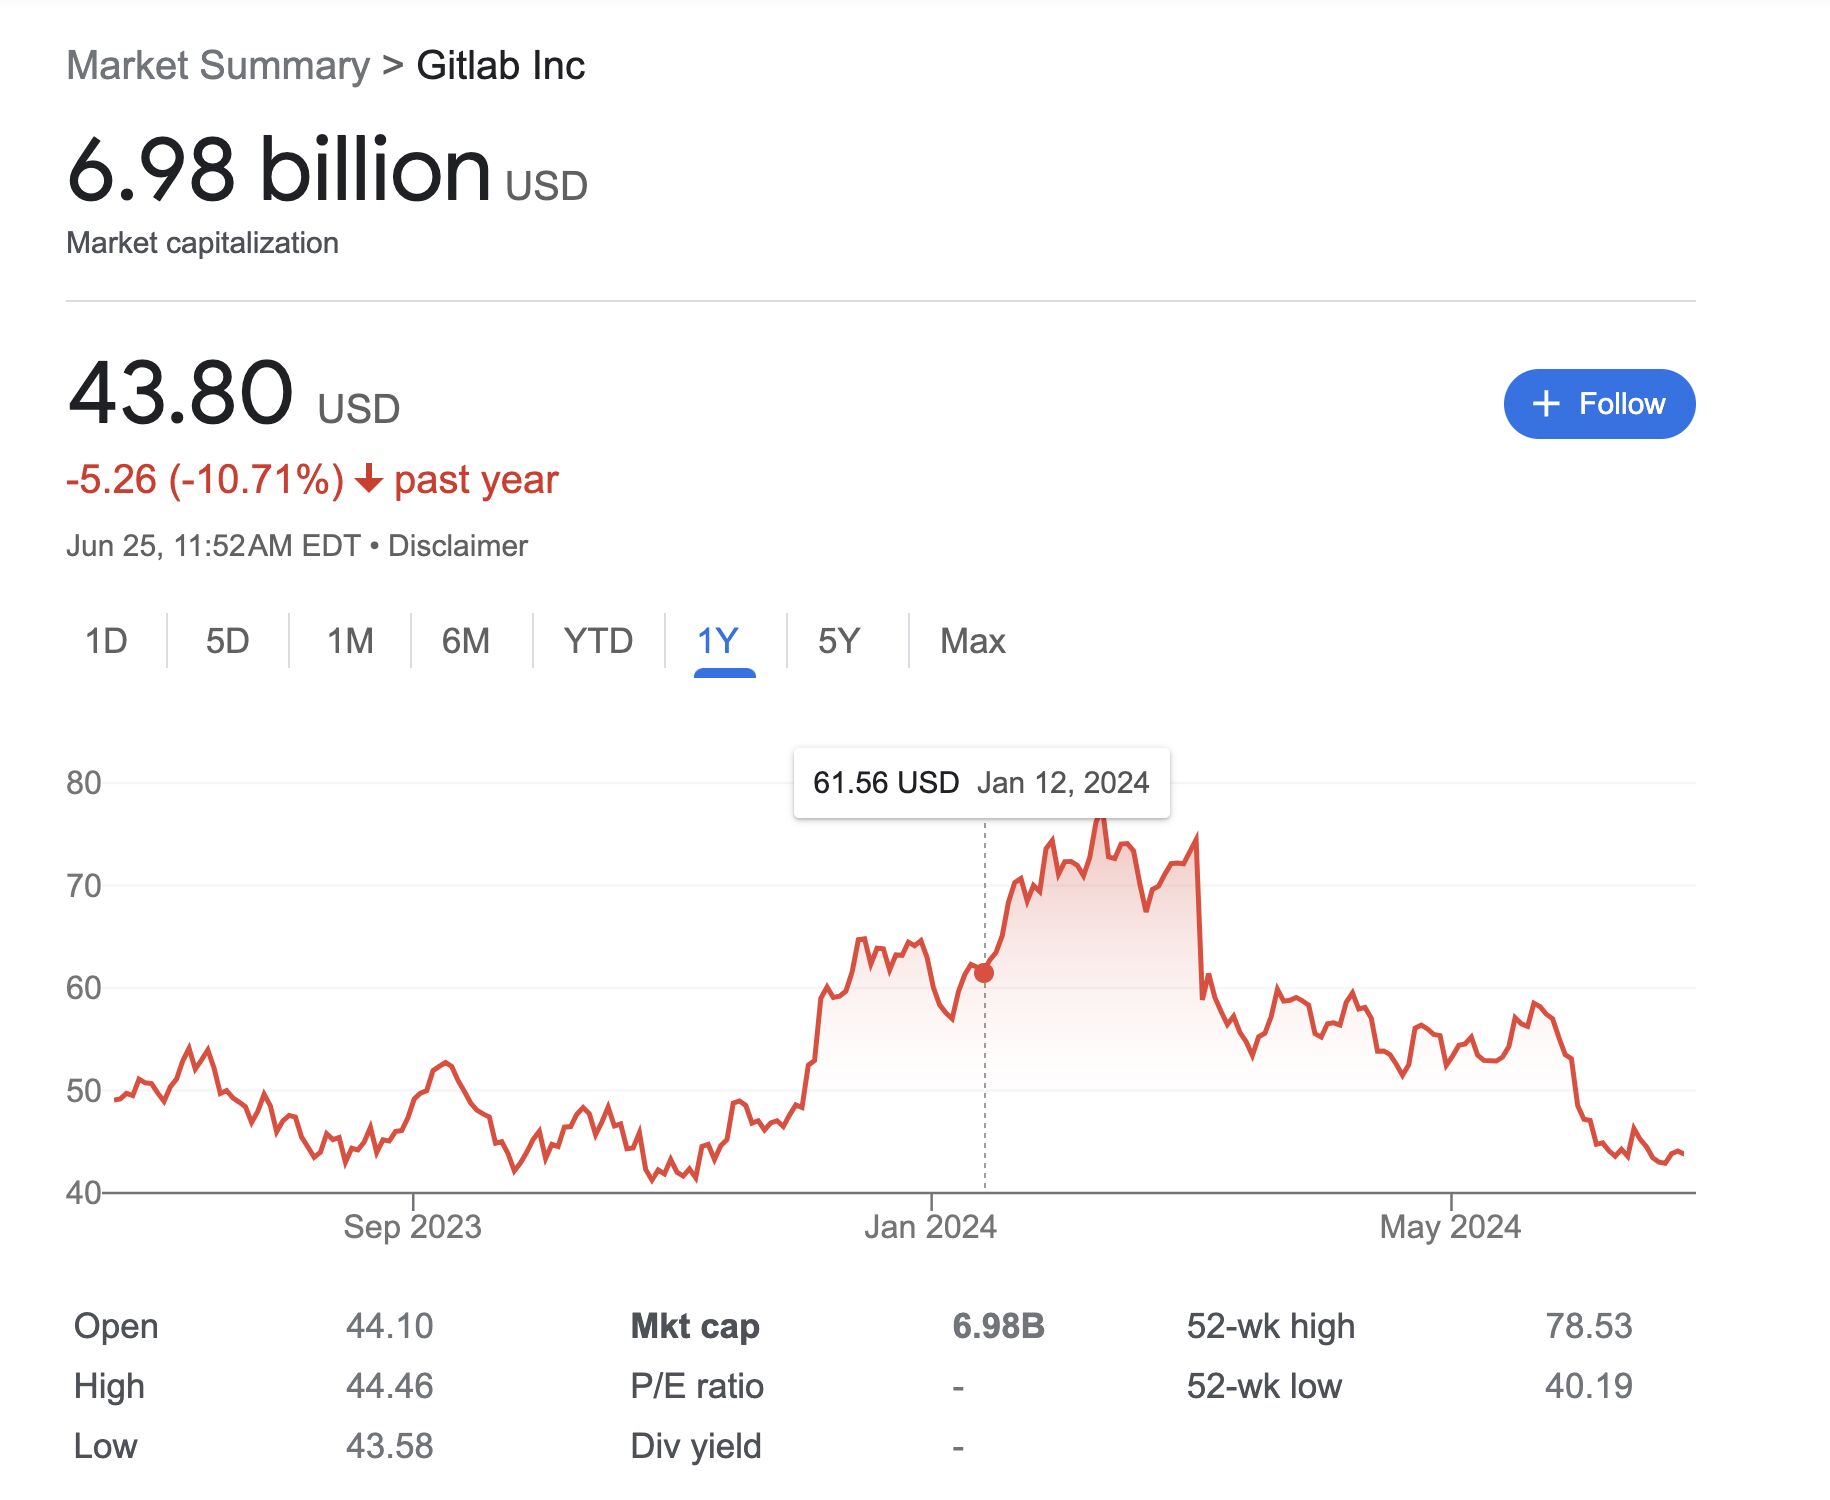Select the Max time range tab
The width and height of the screenshot is (1830, 1500).
tap(972, 641)
